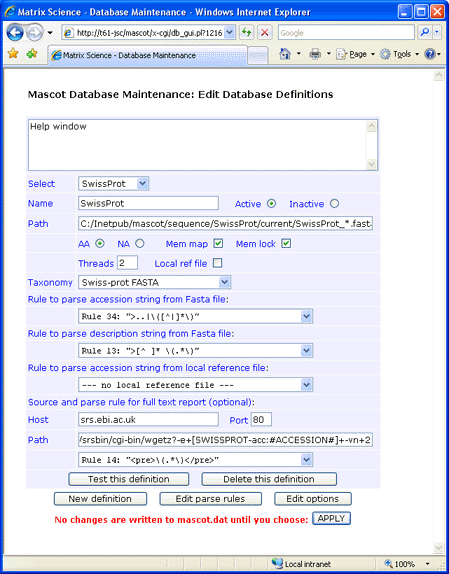Click the Threads label link
The image size is (449, 574).
point(96,264)
